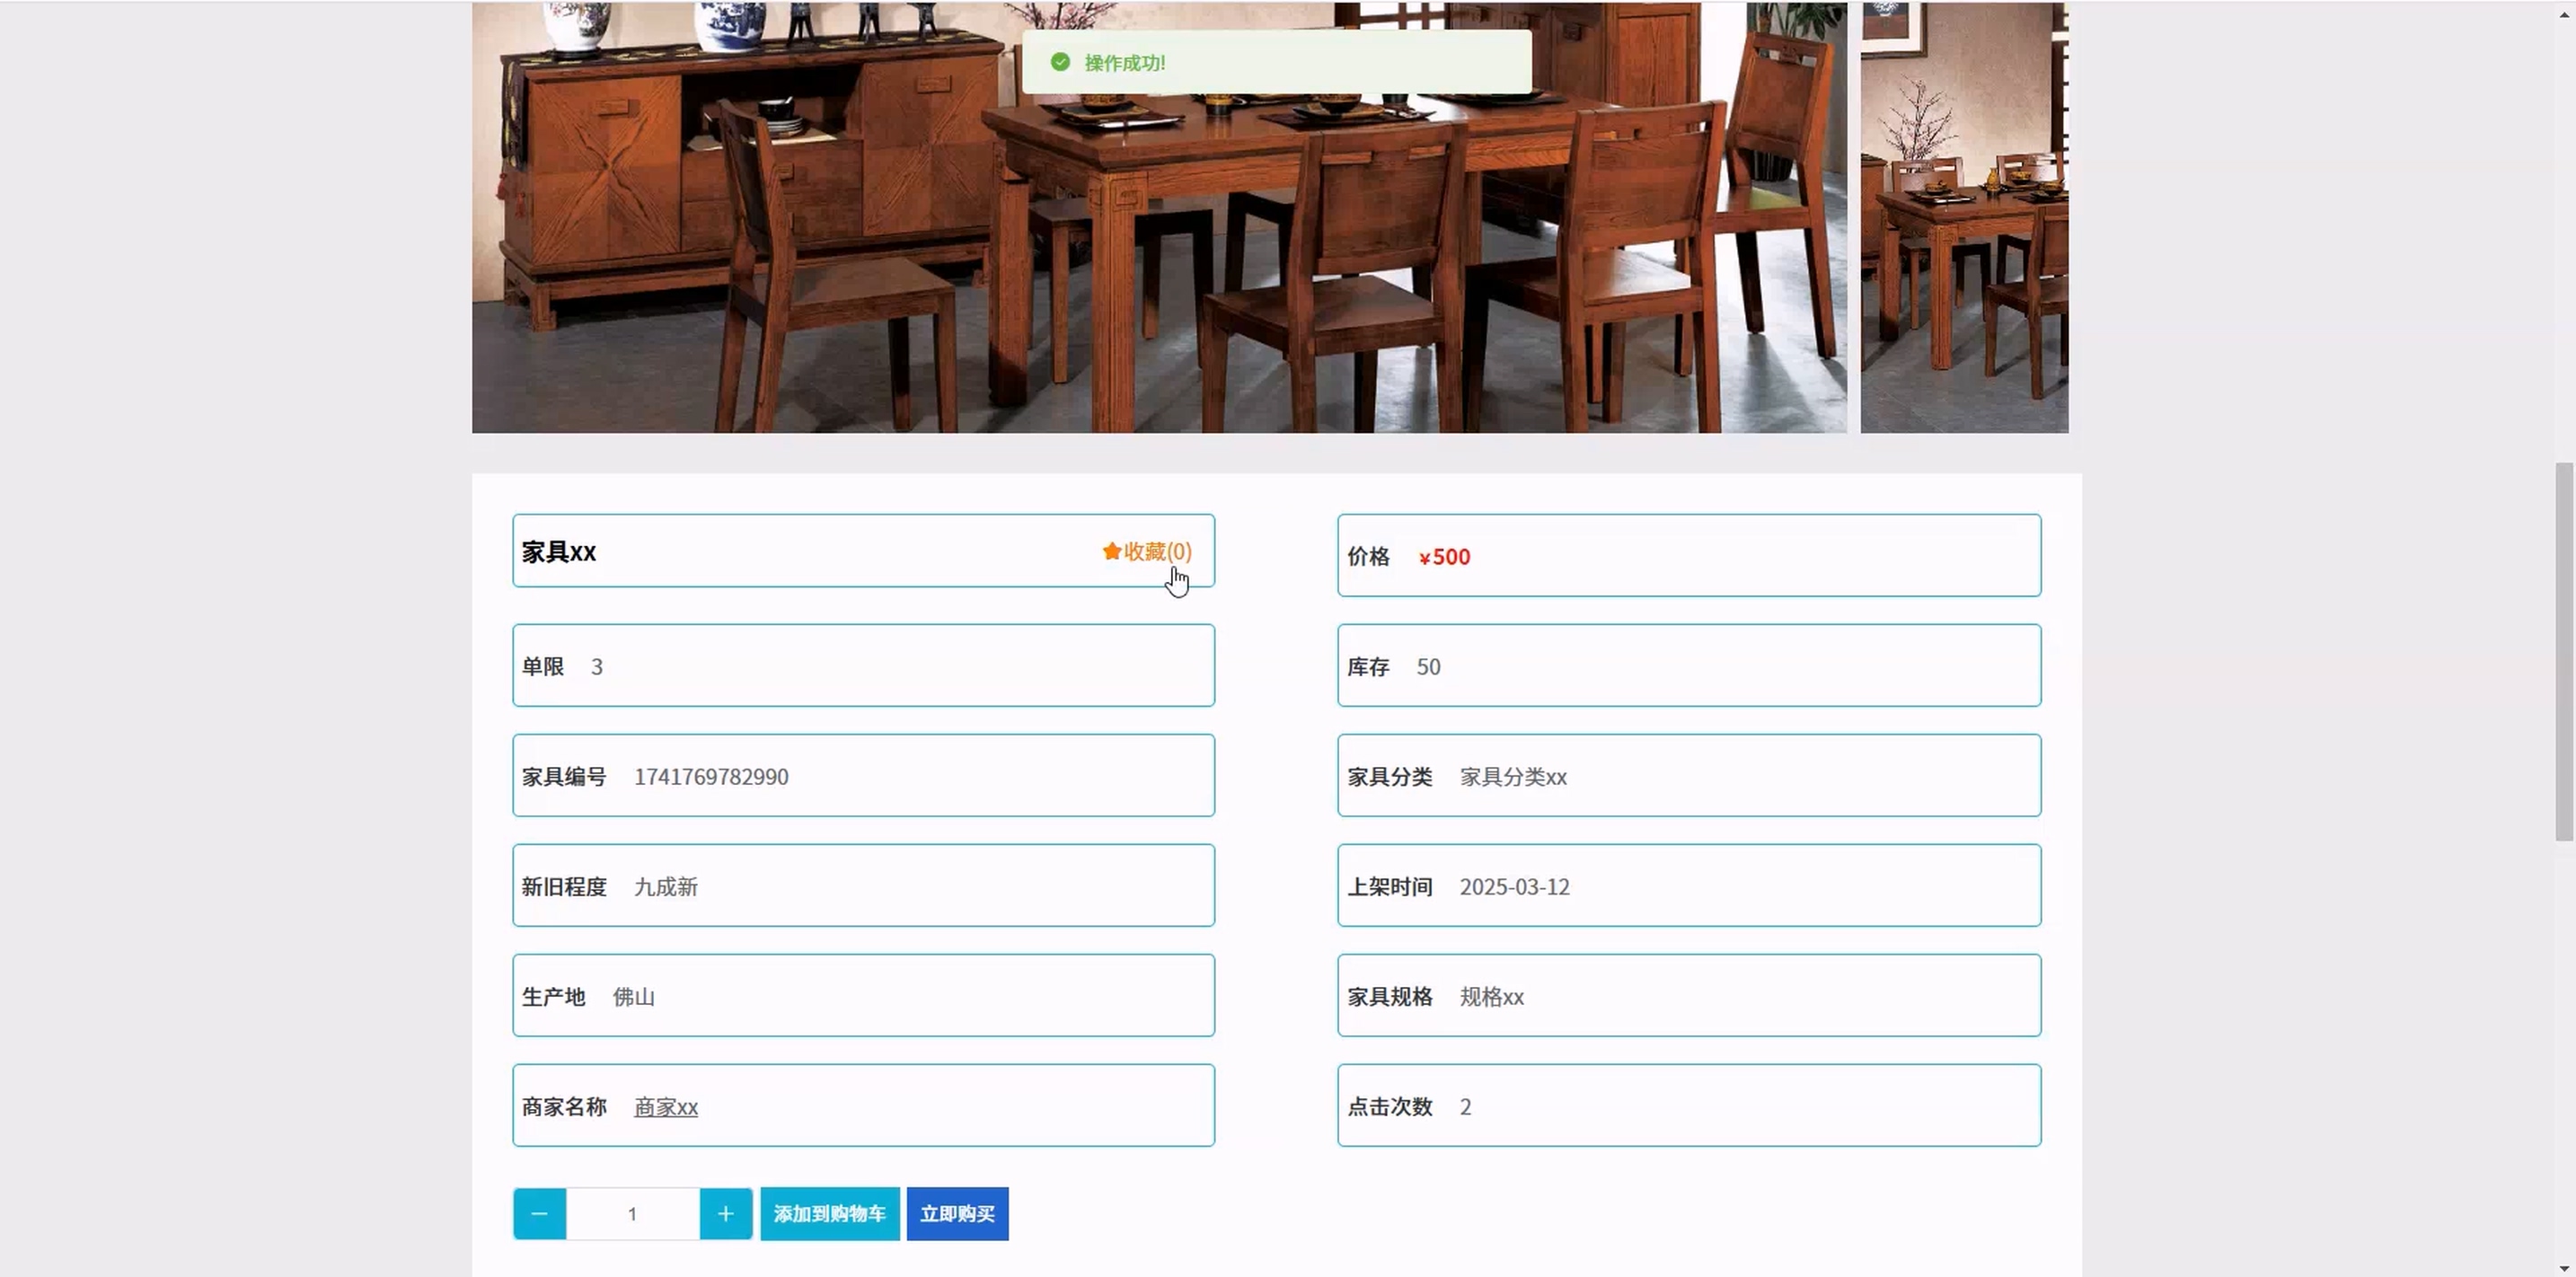
Task: Open the 商家xx merchant link
Action: click(665, 1107)
